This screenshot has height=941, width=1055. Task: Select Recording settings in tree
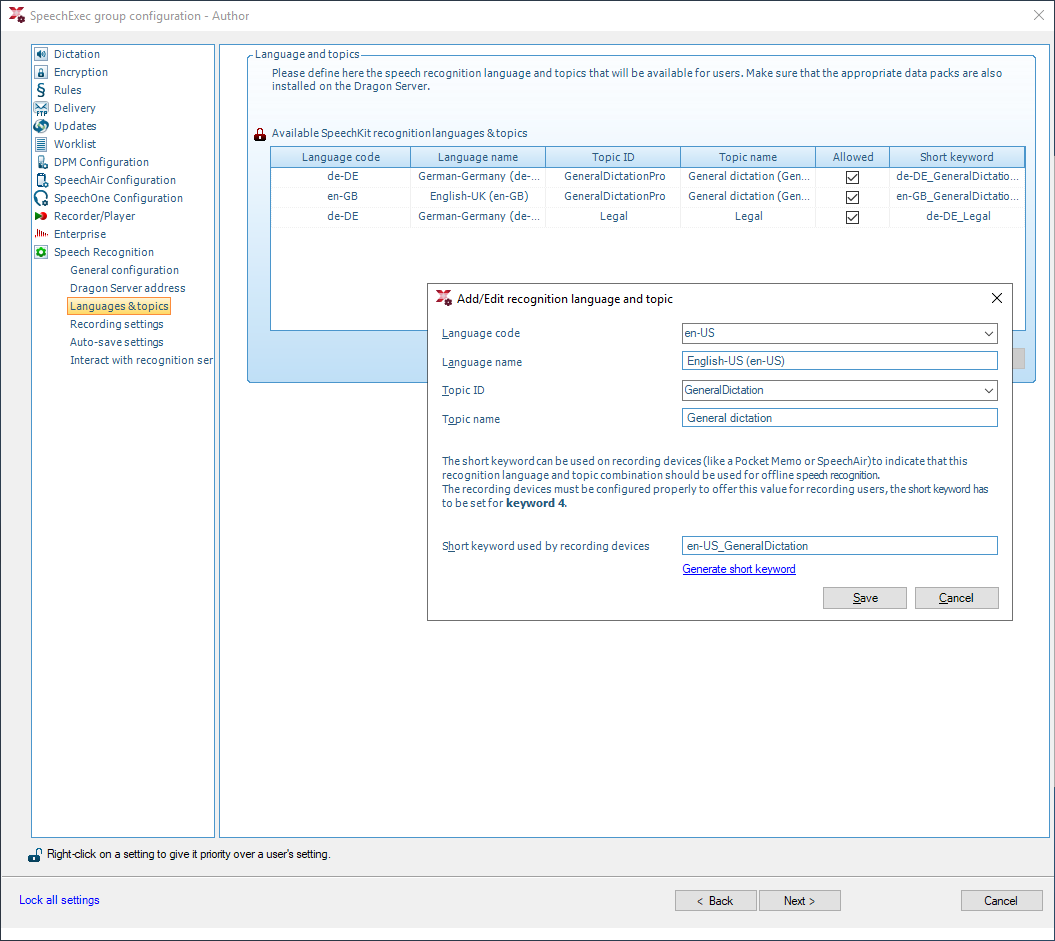[116, 324]
